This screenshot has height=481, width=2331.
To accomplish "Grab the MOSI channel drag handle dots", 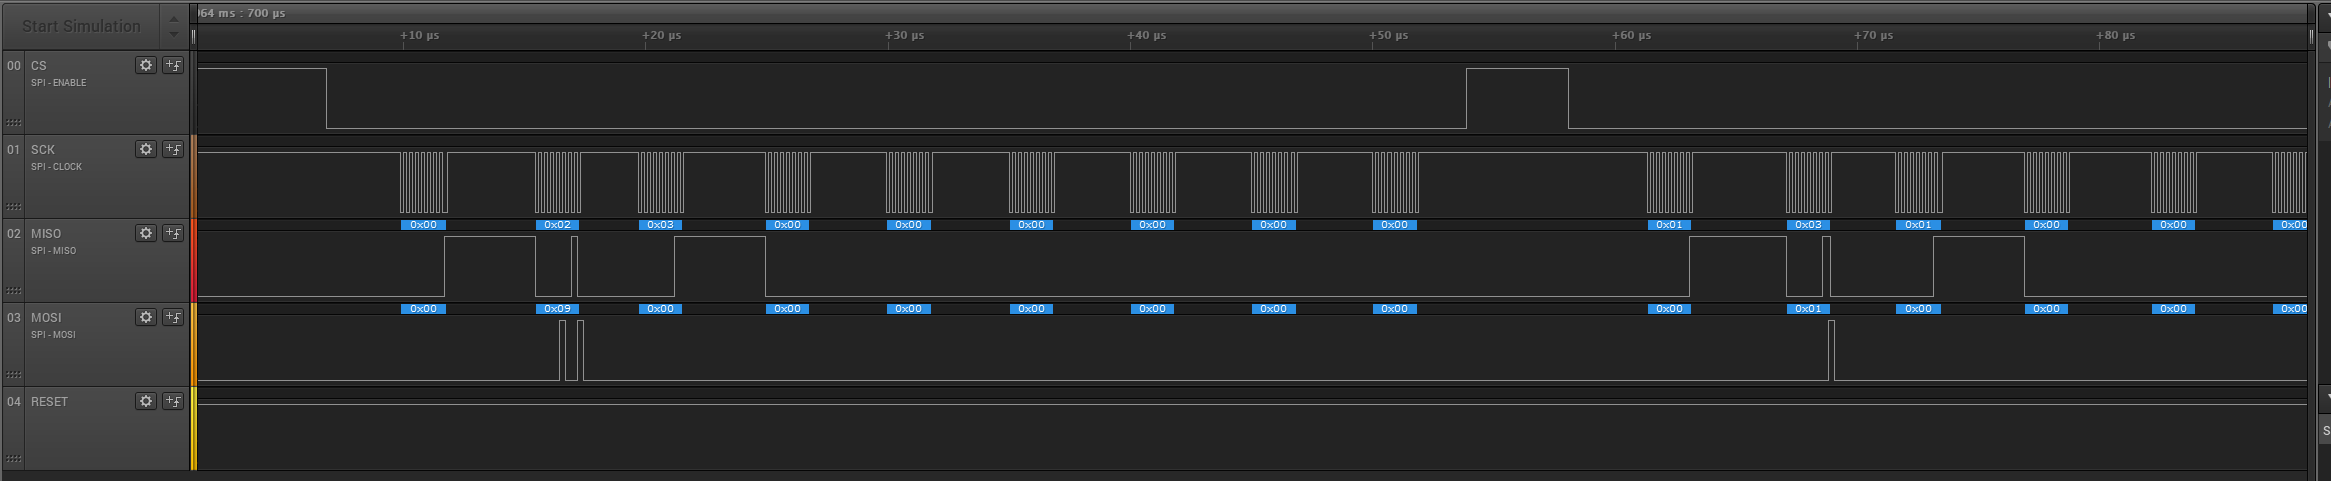I will (x=13, y=375).
